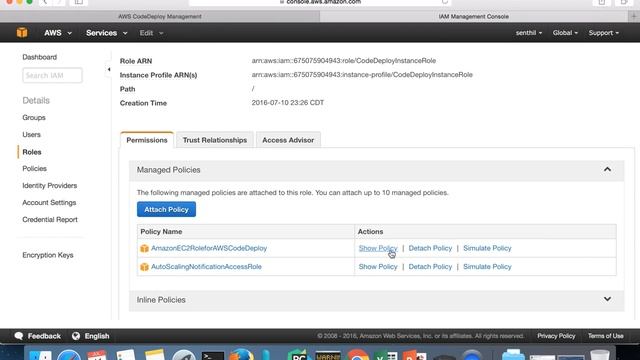This screenshot has width=640, height=360.
Task: Open the new tab plus button
Action: pos(634,16)
